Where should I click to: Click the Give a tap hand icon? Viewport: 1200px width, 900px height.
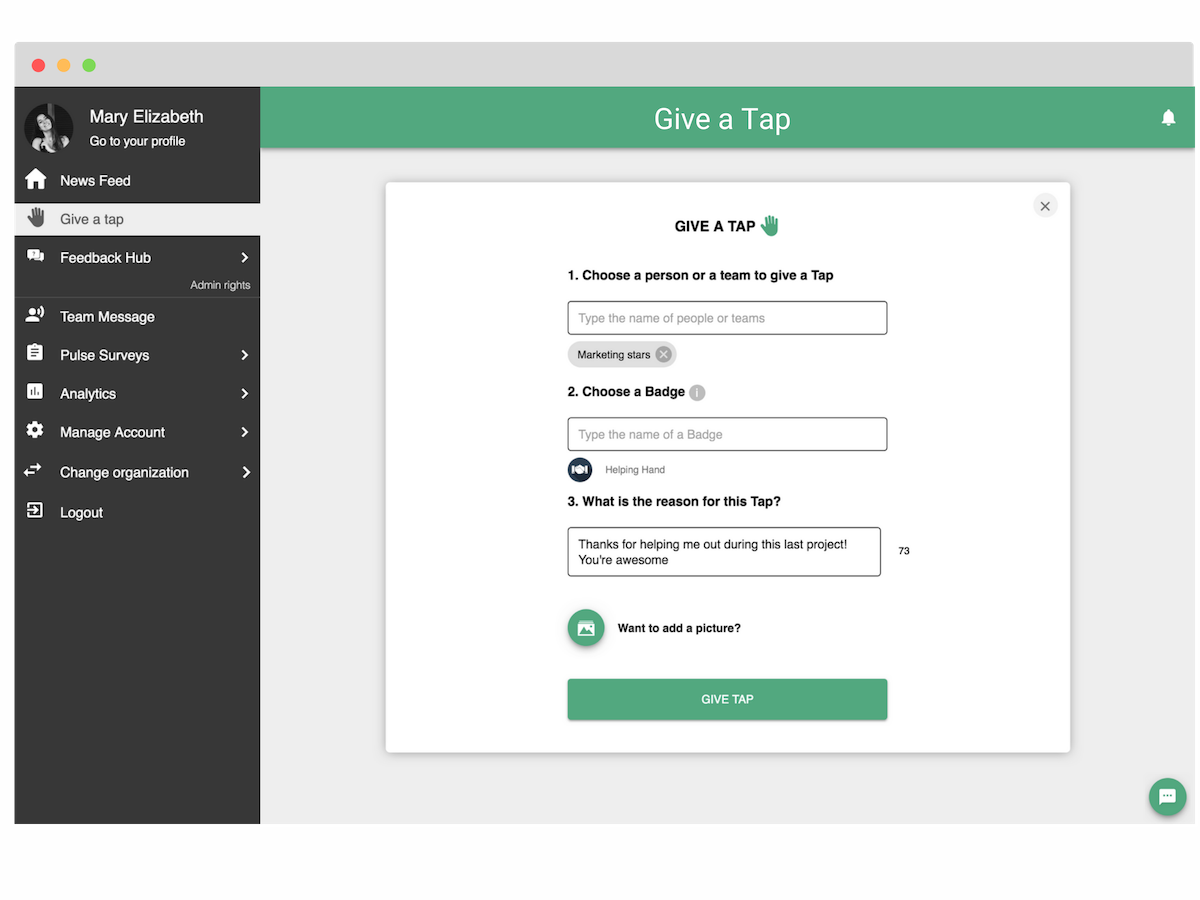(36, 217)
